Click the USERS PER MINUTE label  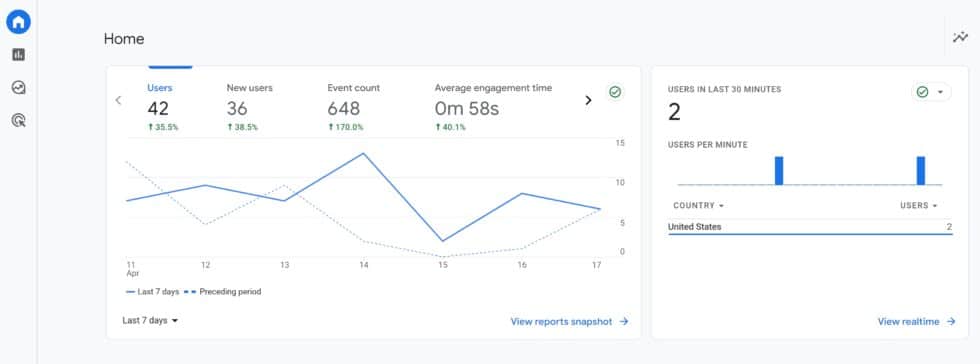pyautogui.click(x=708, y=144)
